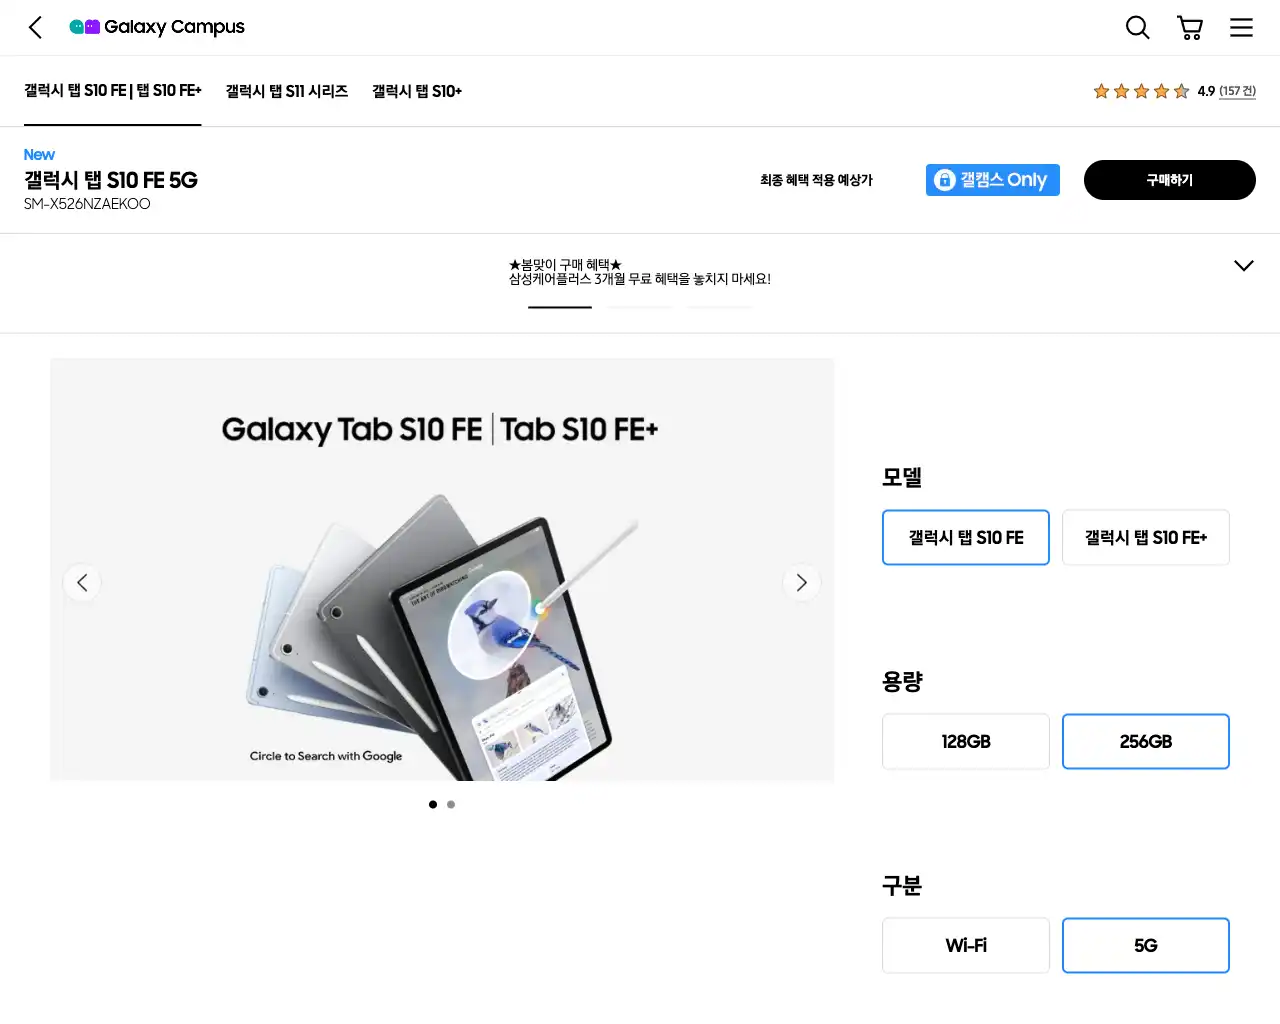Switch to the 갤럭시 탭 S11 시리즈 tab
The image size is (1280, 1024).
[287, 91]
